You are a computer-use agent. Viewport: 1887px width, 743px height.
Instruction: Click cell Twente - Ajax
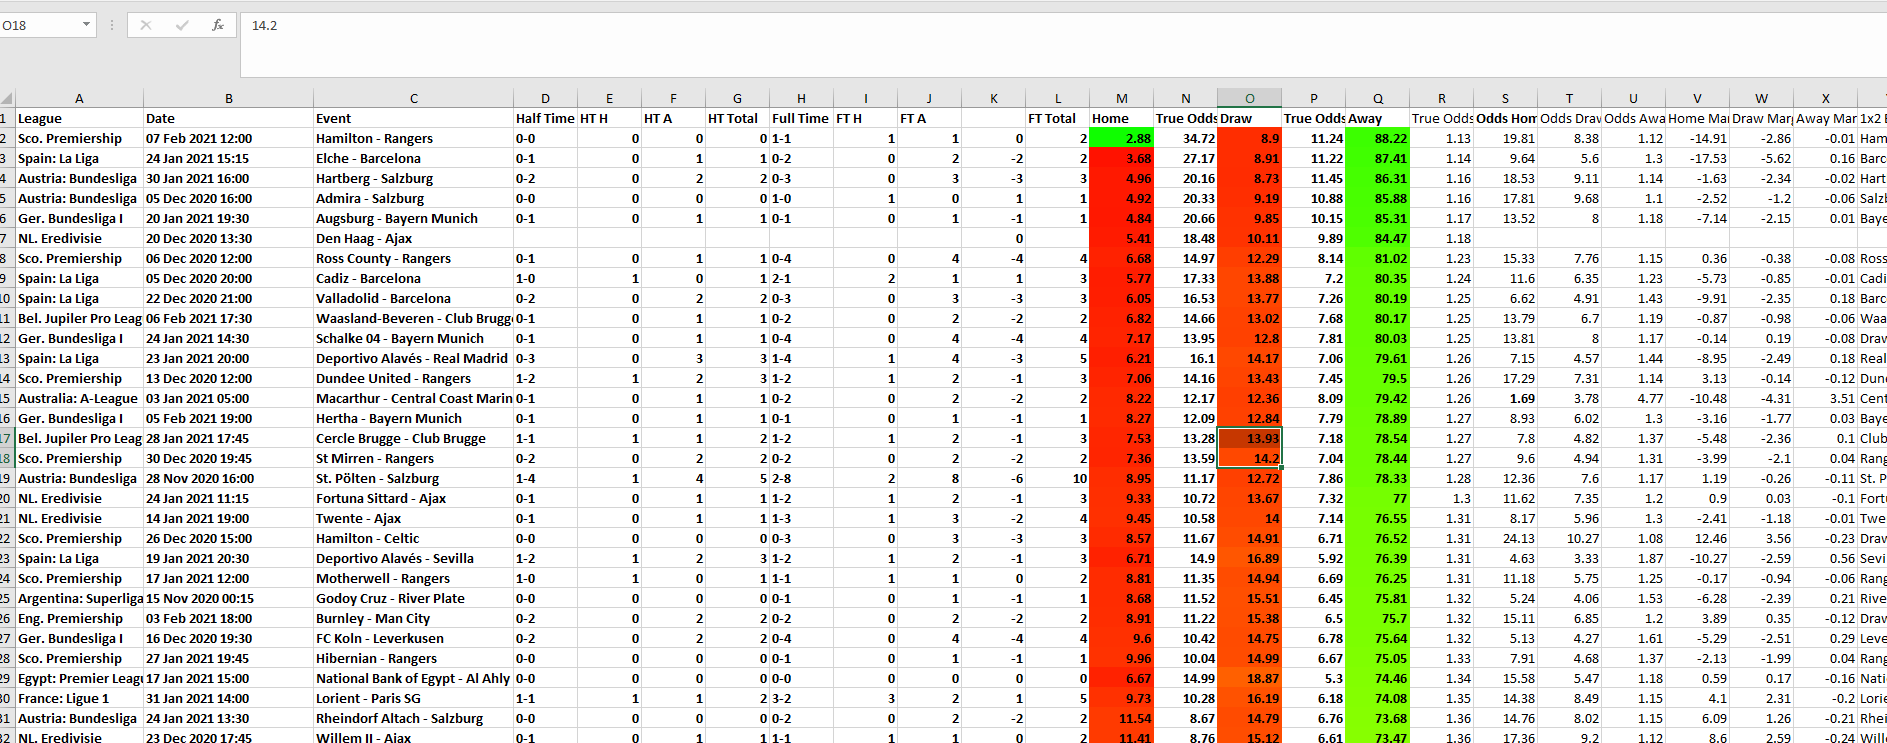(x=413, y=518)
